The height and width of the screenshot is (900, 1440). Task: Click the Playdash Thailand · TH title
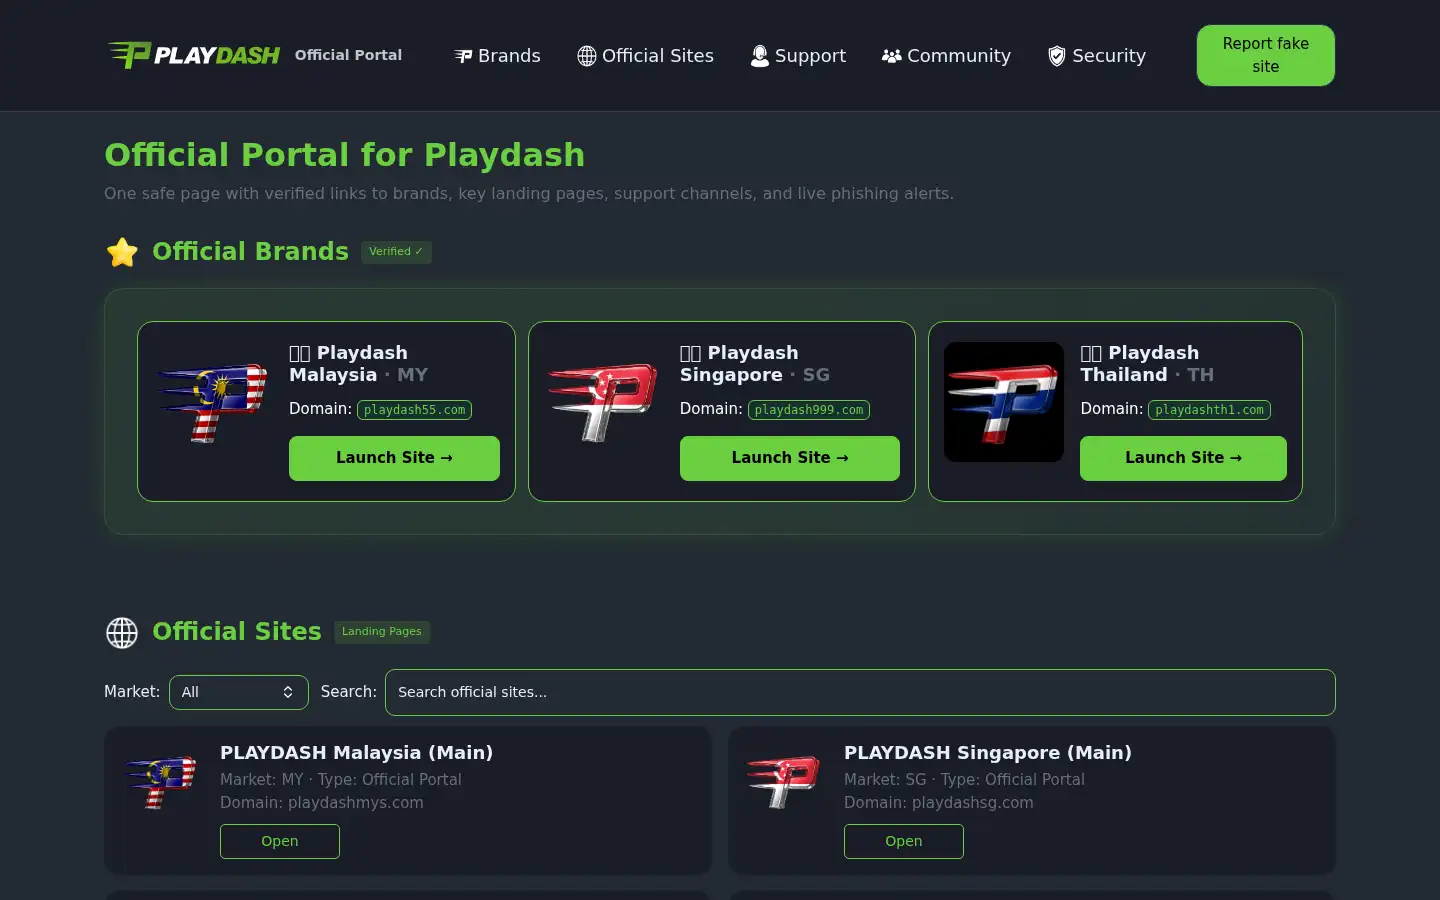click(x=1147, y=364)
